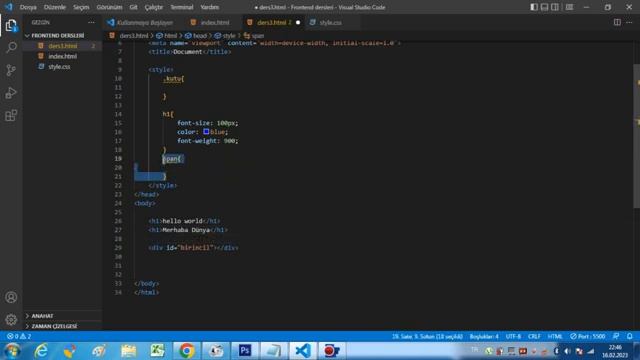Click errors and warnings status indicator

[x=19, y=336]
